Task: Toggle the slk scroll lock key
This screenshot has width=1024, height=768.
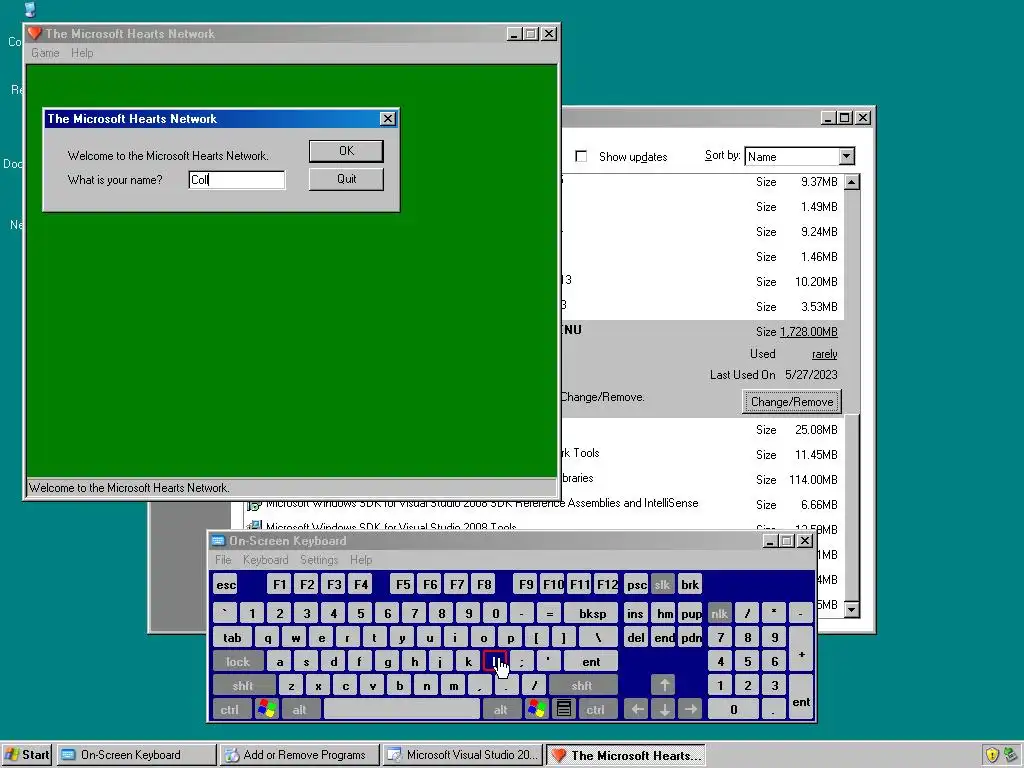Action: pyautogui.click(x=662, y=584)
